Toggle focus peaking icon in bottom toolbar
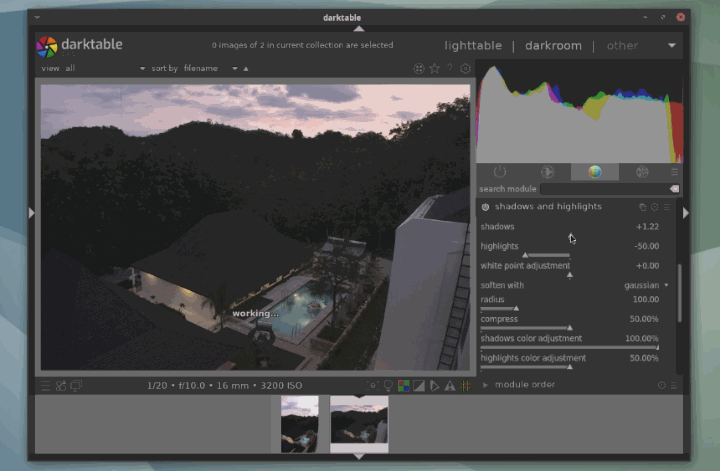This screenshot has width=720, height=471. click(x=372, y=386)
